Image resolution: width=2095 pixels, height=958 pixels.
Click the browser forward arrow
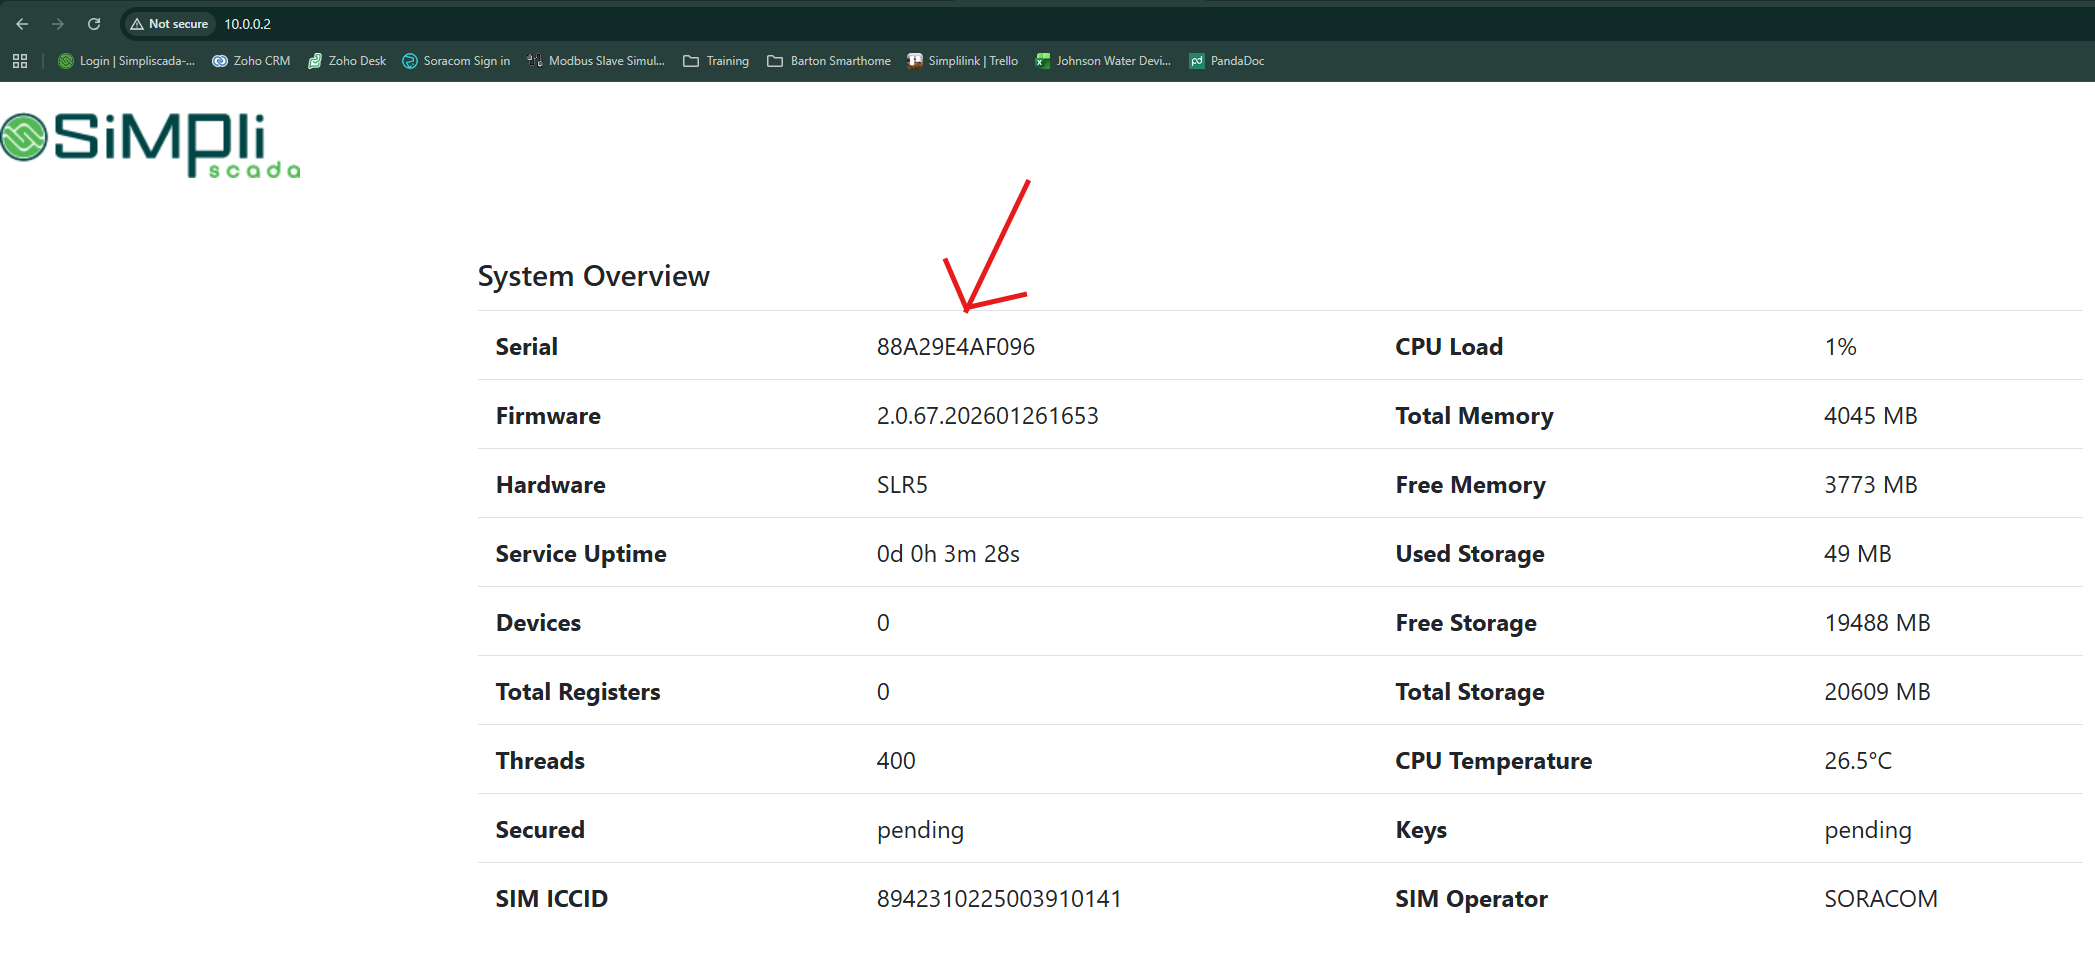point(58,24)
